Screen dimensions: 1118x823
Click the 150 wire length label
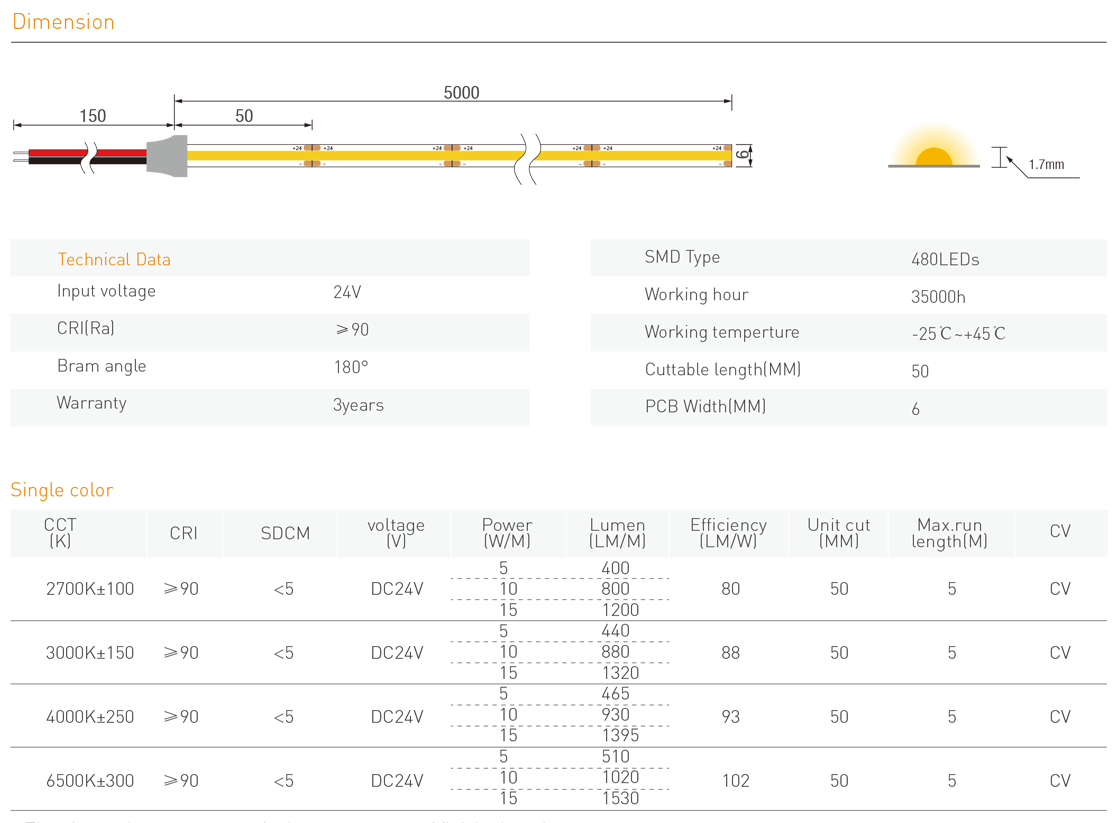[92, 116]
